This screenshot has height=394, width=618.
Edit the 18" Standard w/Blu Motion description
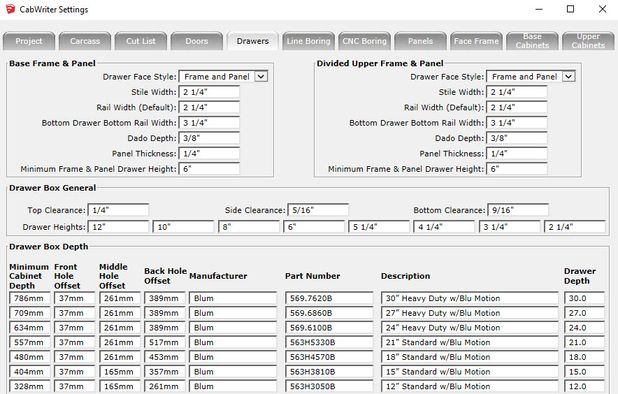470,357
